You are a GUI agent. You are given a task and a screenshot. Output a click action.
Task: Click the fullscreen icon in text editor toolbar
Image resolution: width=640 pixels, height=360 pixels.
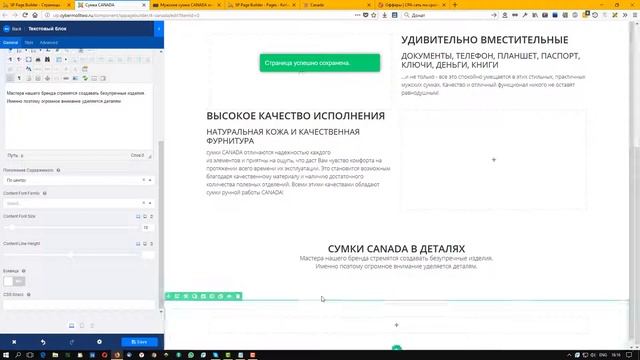click(x=29, y=60)
